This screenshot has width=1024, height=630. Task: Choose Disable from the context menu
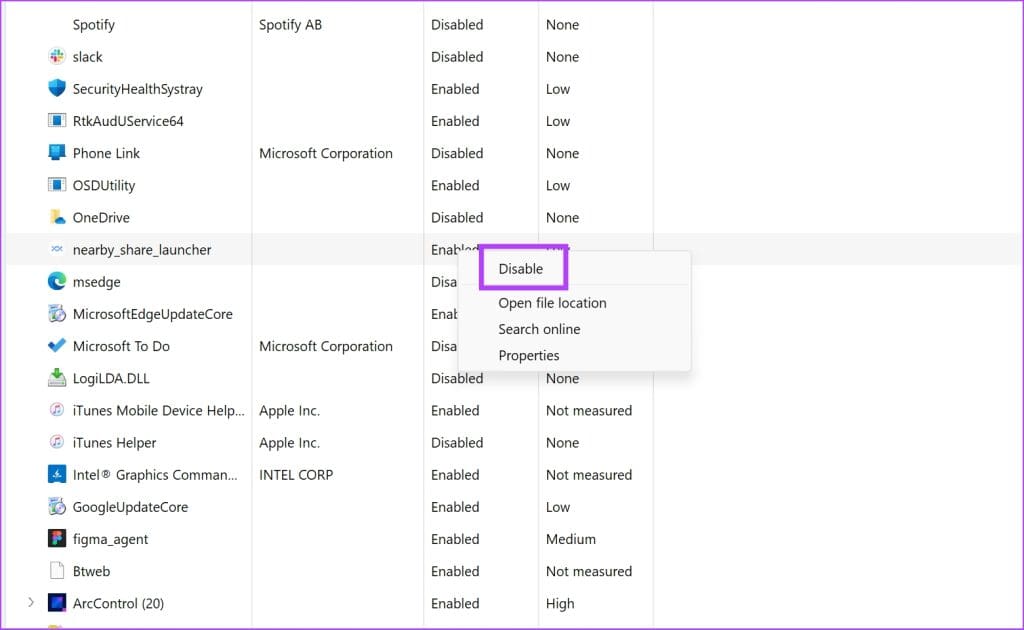click(521, 268)
